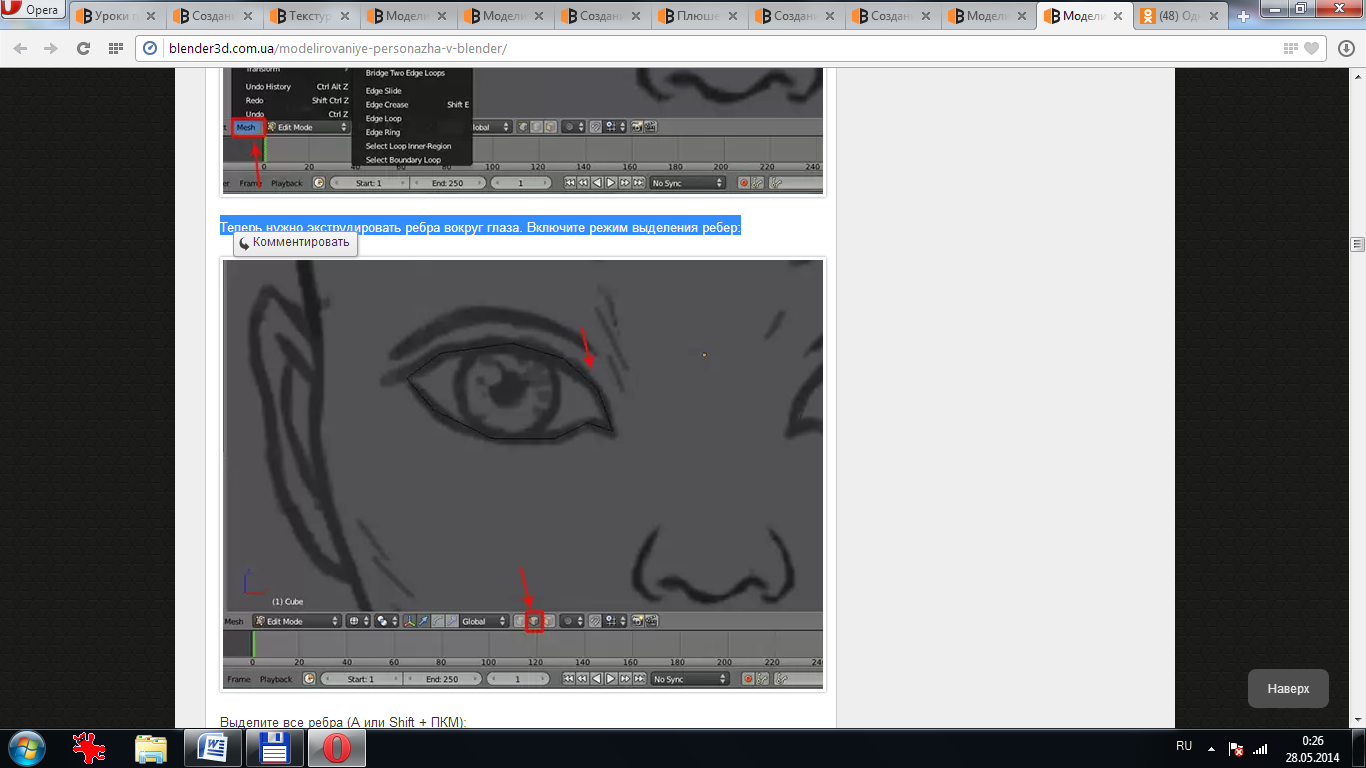Toggle auto-keyframe record button in eye screenshot

coord(747,679)
